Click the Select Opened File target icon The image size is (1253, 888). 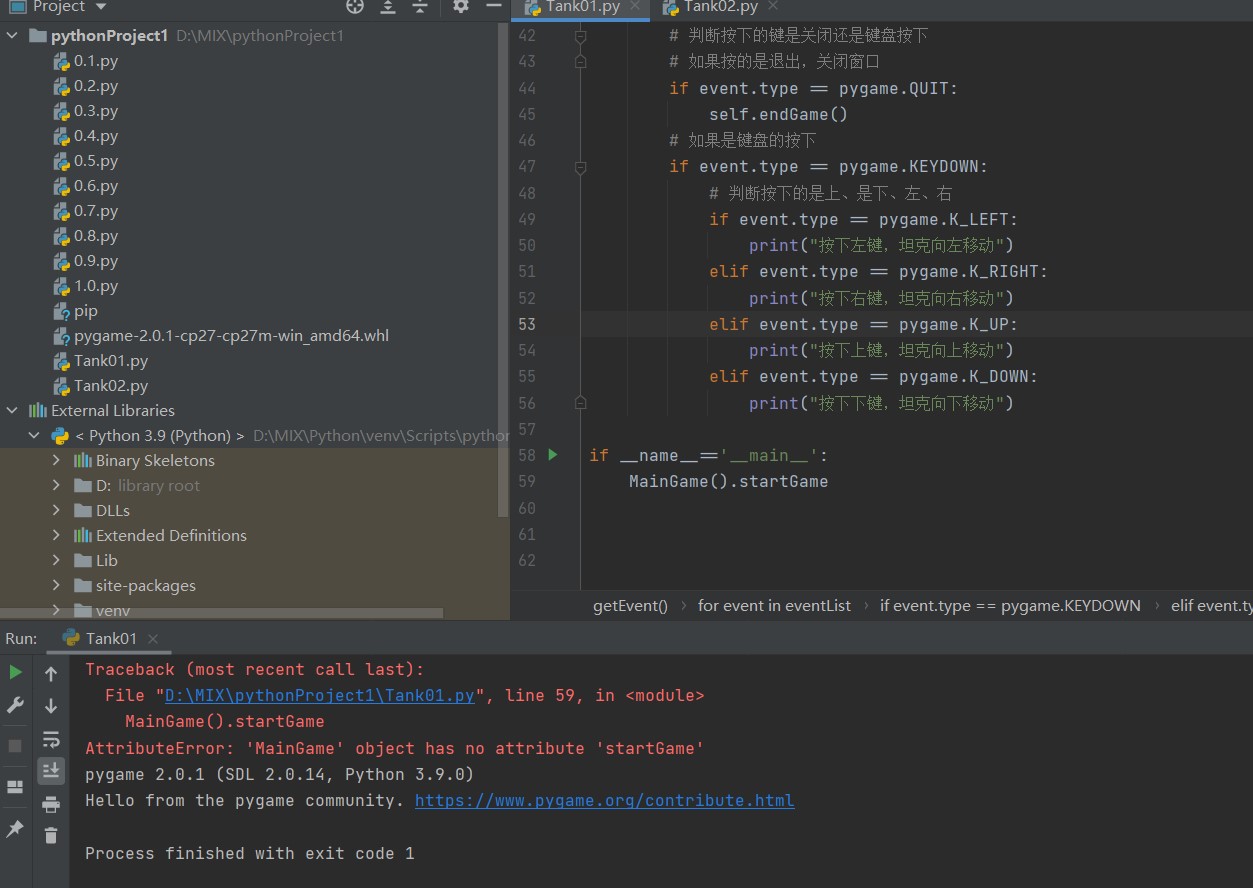point(355,7)
